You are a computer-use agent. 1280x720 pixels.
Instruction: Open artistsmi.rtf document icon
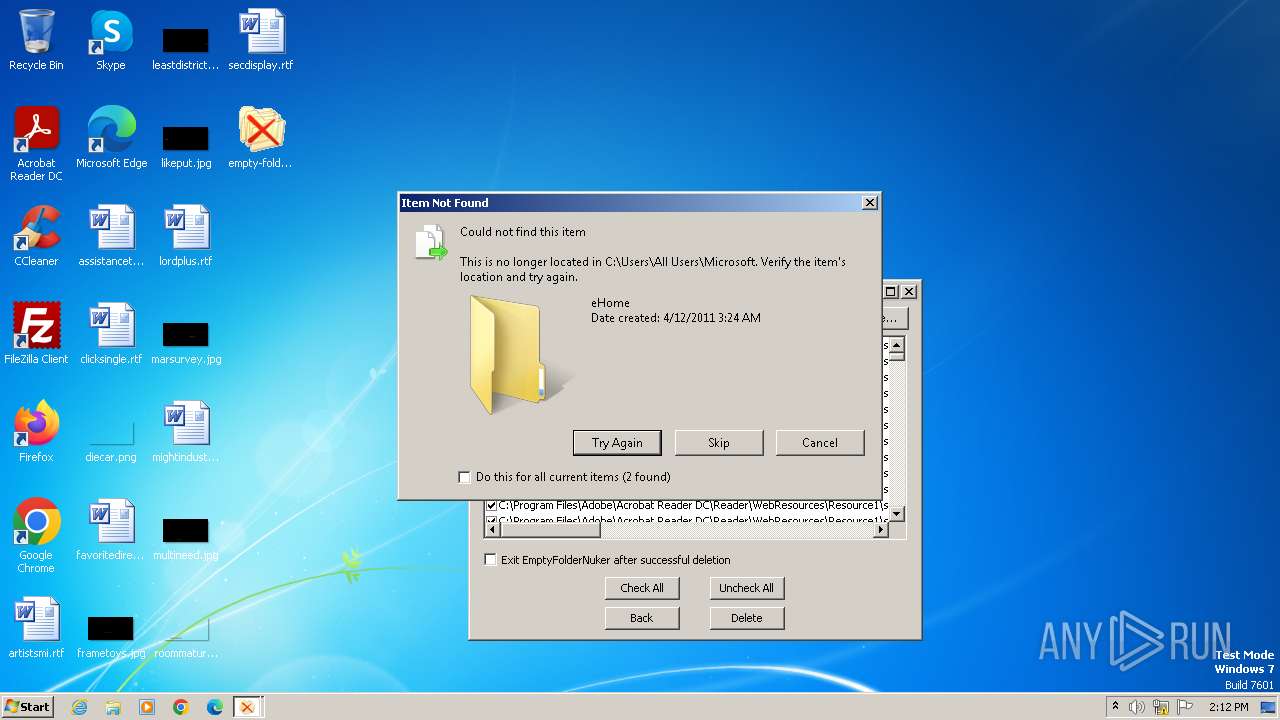[x=36, y=628]
